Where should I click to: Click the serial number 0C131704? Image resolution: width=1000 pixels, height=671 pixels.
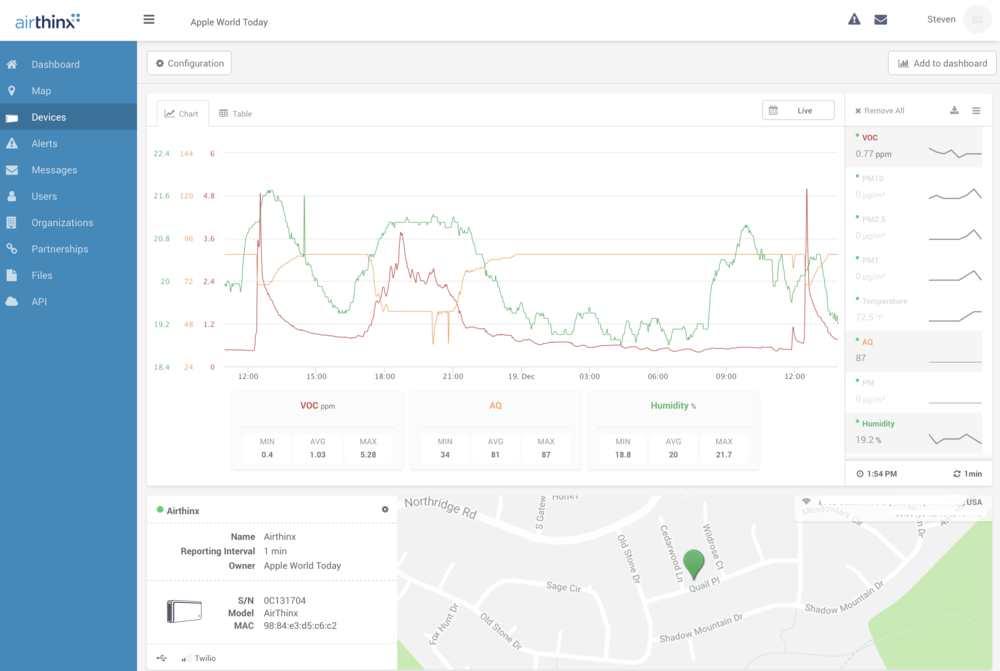coord(284,601)
